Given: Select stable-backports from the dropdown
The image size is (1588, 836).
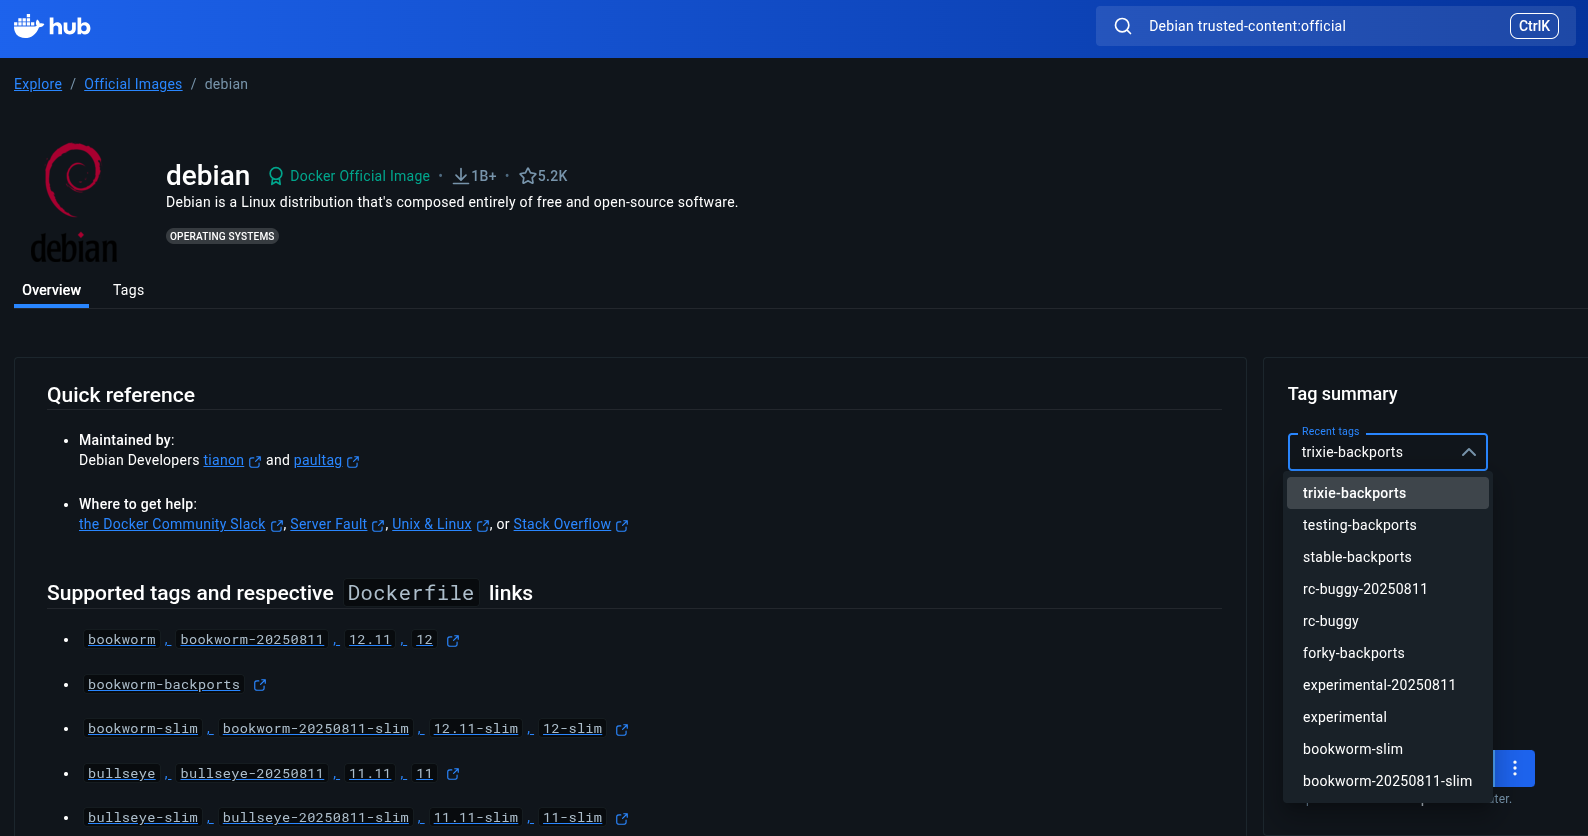Looking at the screenshot, I should pos(1388,557).
